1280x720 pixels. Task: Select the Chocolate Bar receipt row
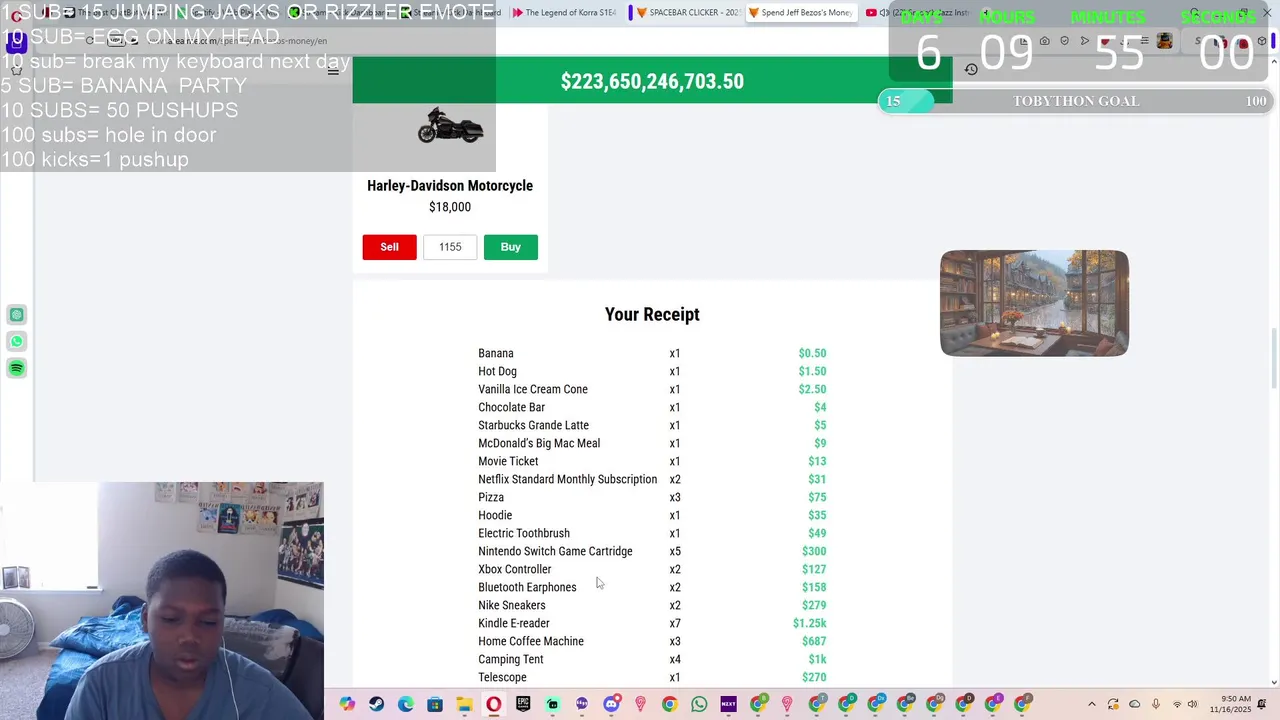652,407
